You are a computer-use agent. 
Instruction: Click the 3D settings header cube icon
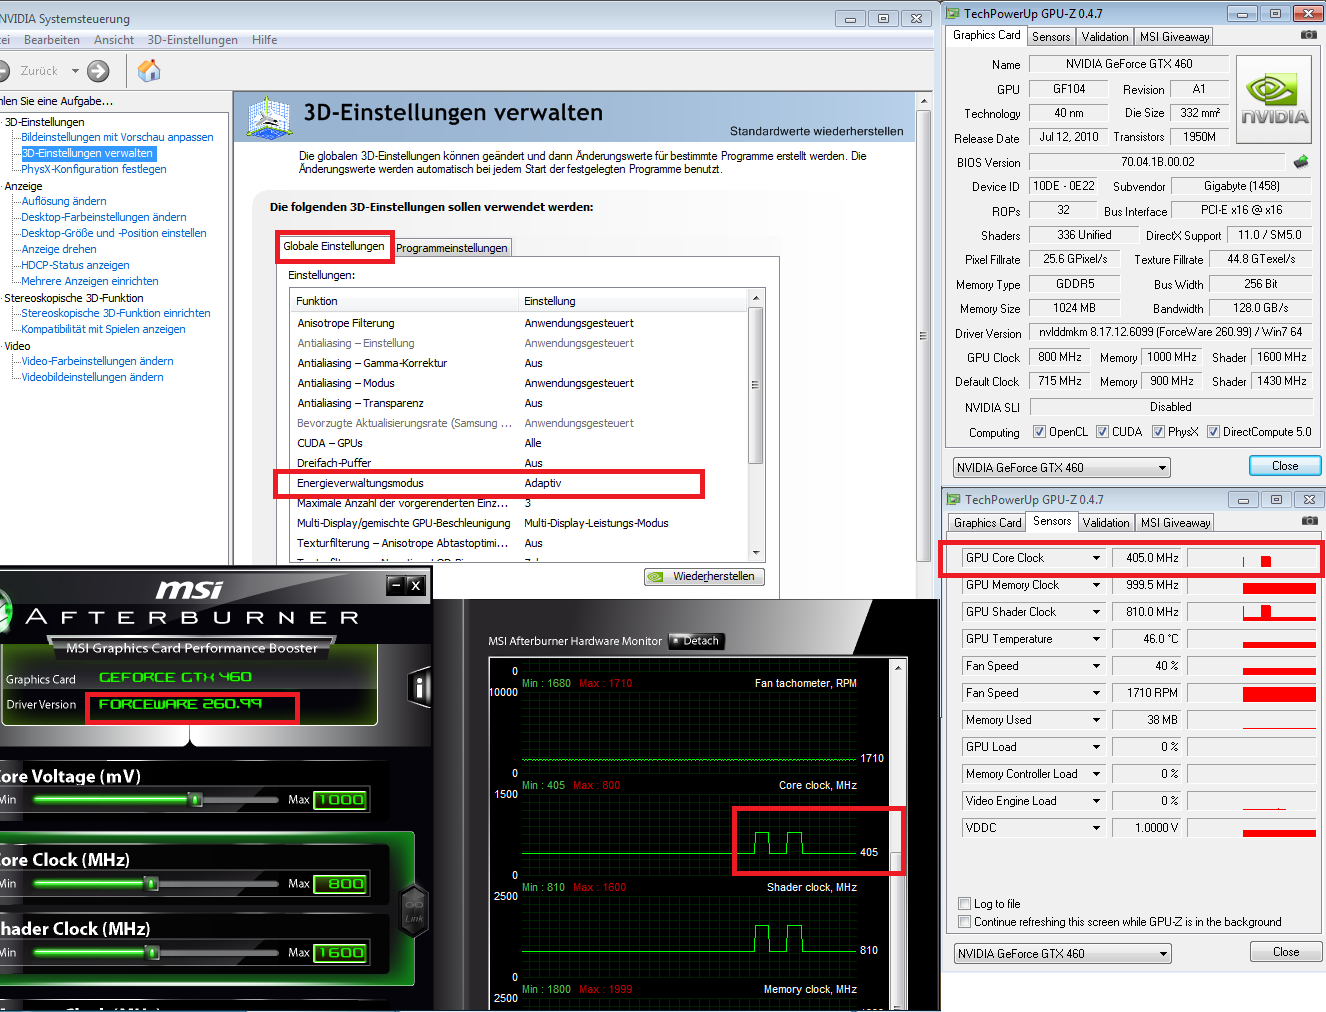(x=268, y=117)
